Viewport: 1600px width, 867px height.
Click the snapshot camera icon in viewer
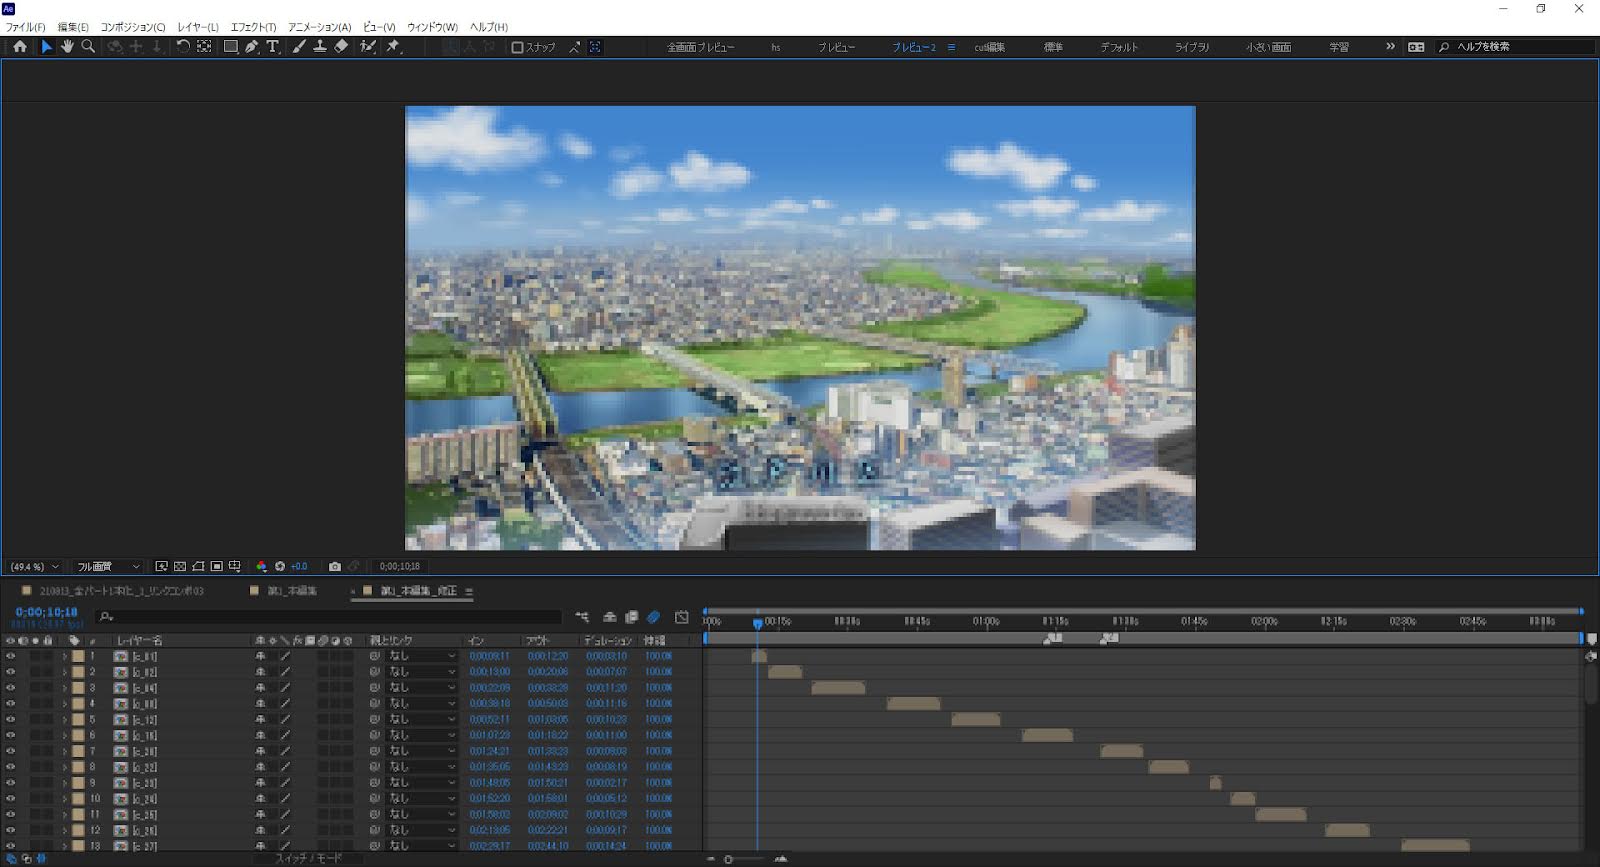335,566
